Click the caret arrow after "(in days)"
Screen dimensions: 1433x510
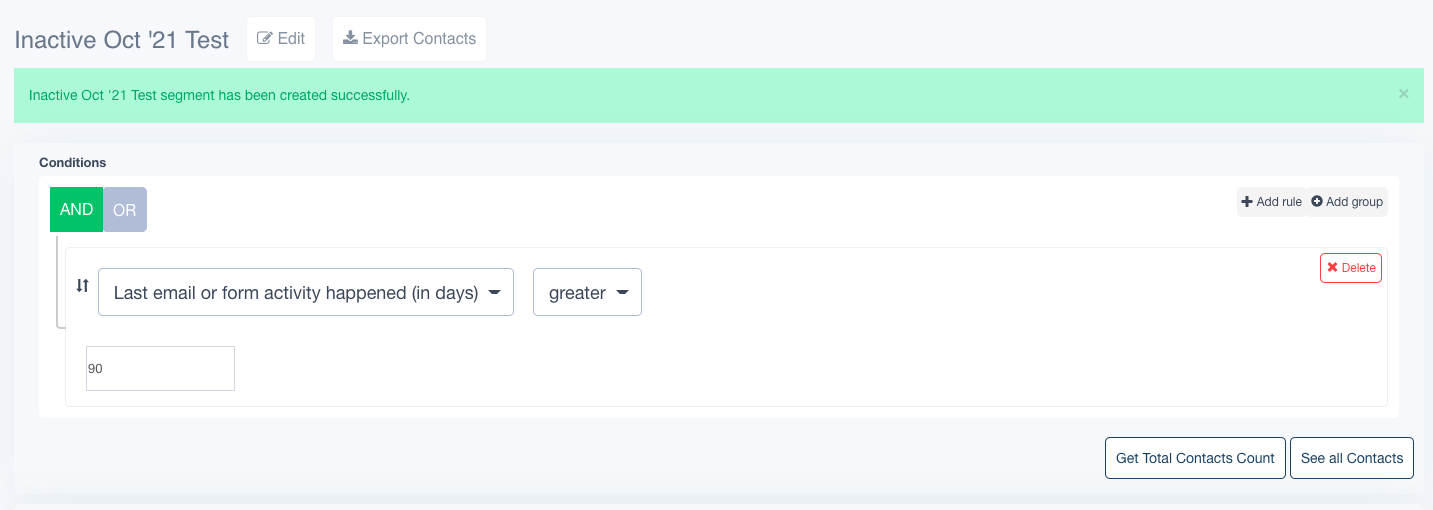(494, 293)
